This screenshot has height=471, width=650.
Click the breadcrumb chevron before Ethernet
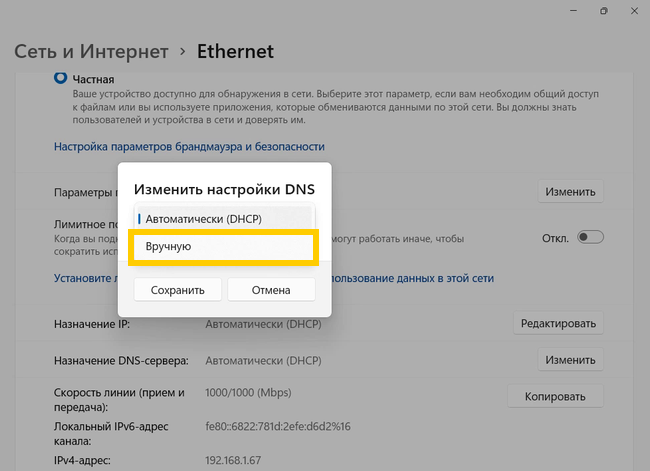pos(182,52)
